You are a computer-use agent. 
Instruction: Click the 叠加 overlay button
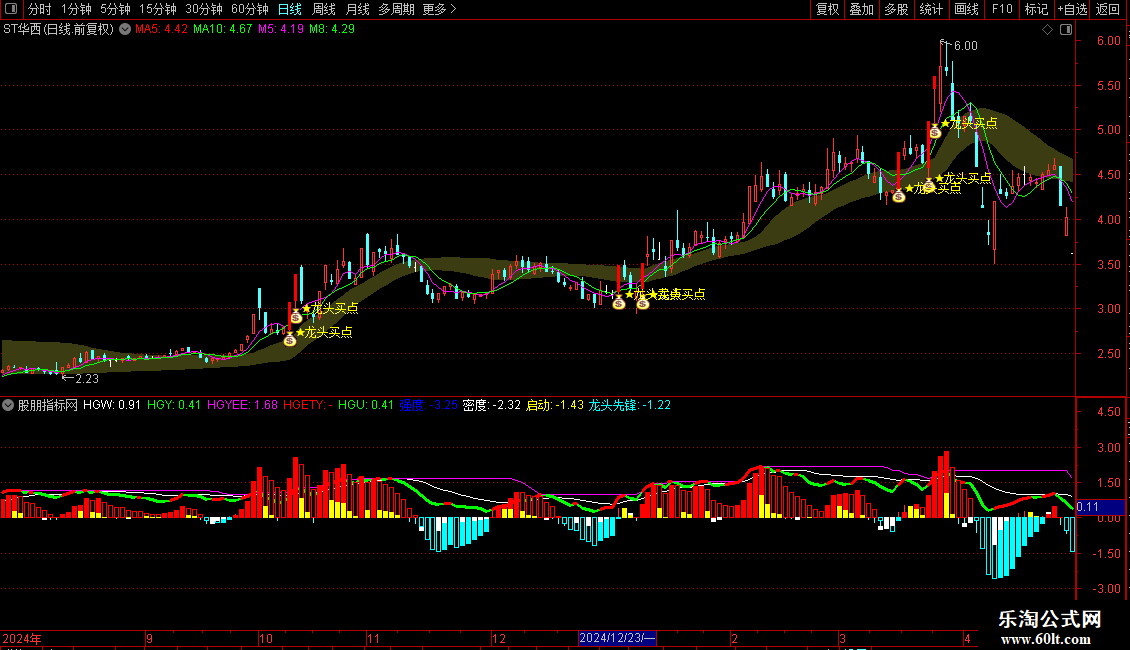tap(861, 9)
